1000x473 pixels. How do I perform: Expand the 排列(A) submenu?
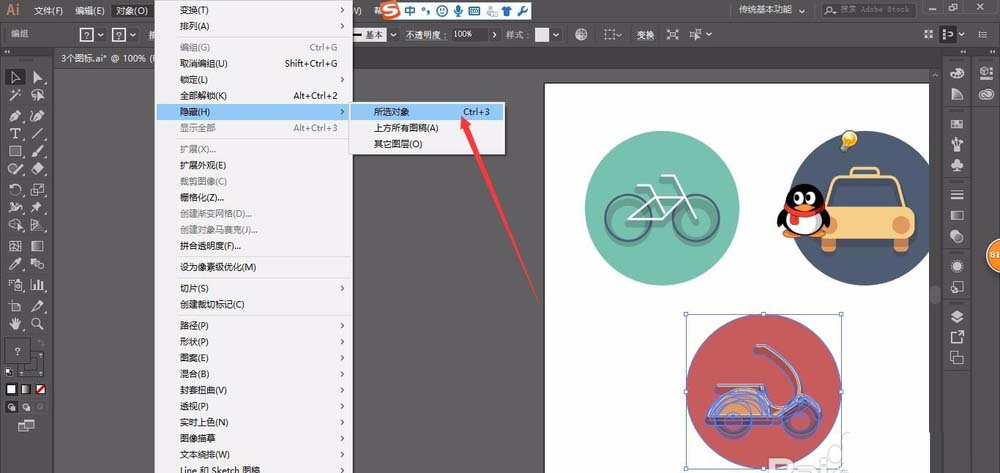254,26
